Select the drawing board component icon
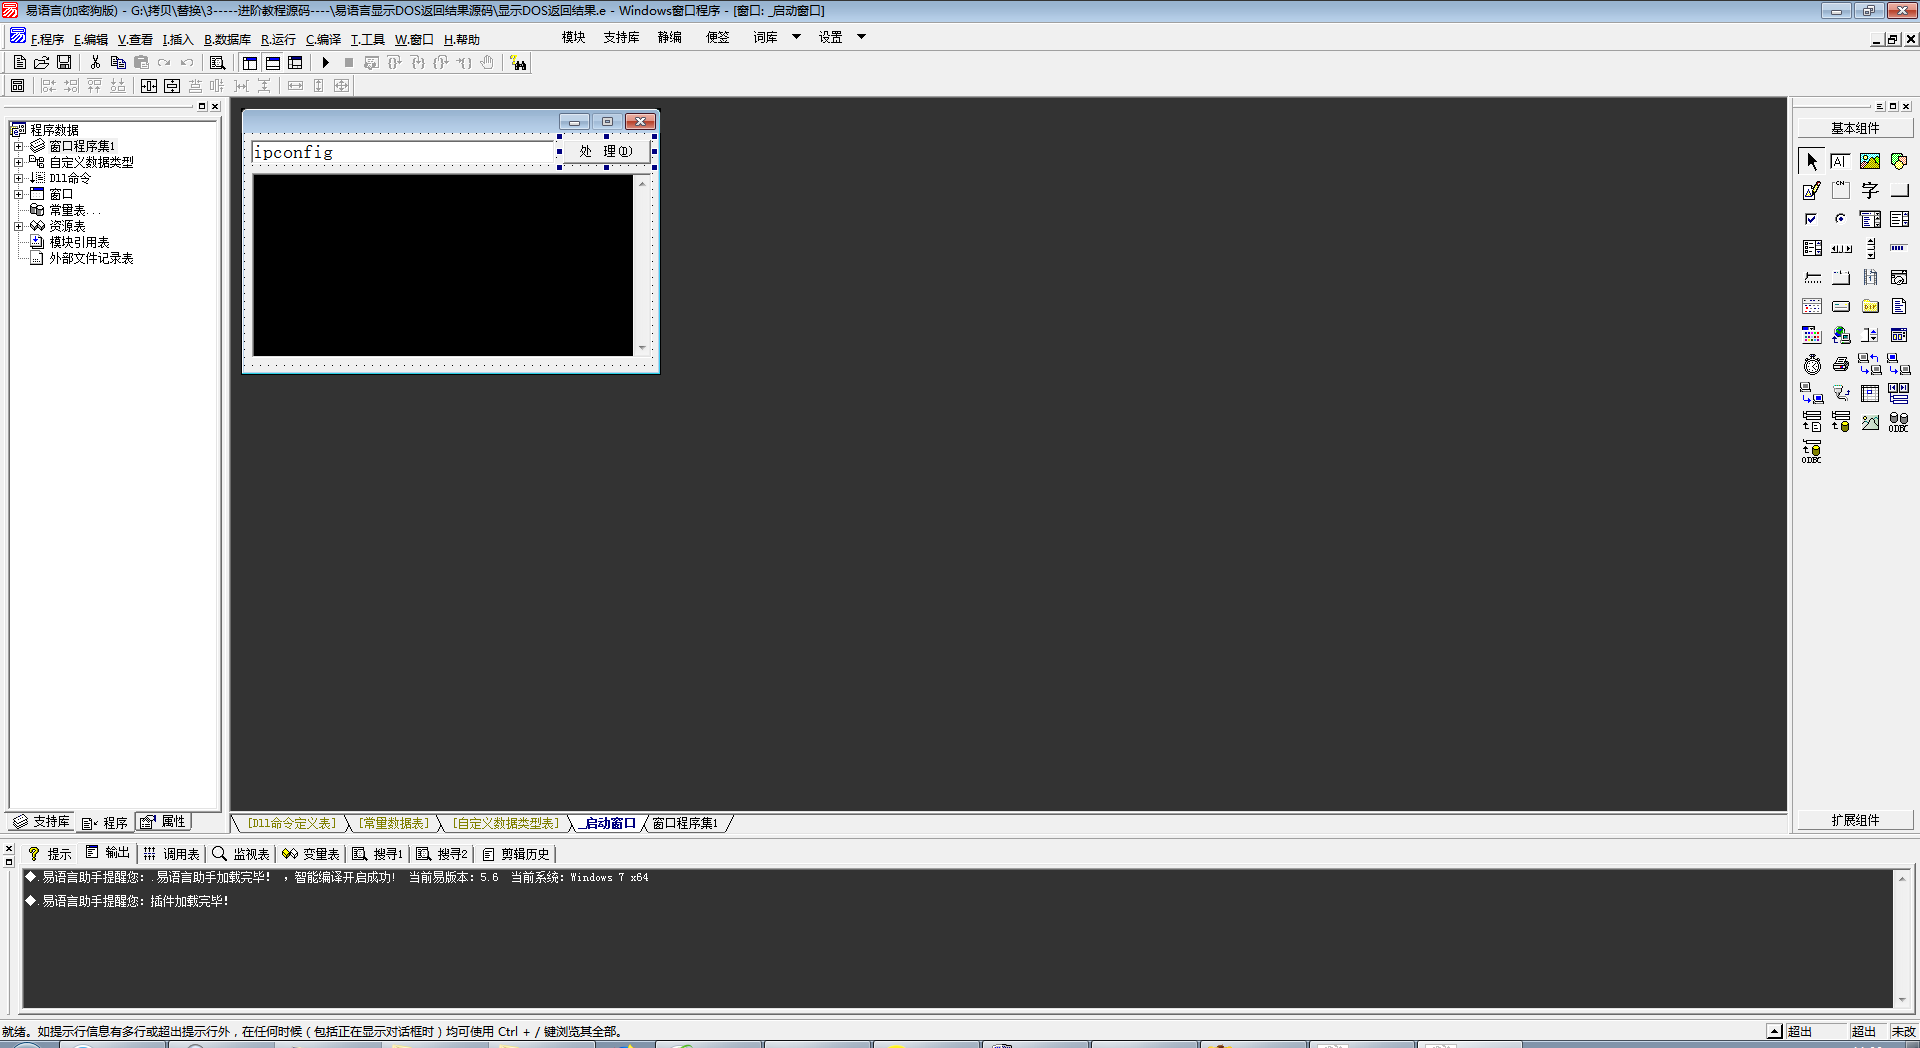This screenshot has height=1048, width=1920. 1812,190
